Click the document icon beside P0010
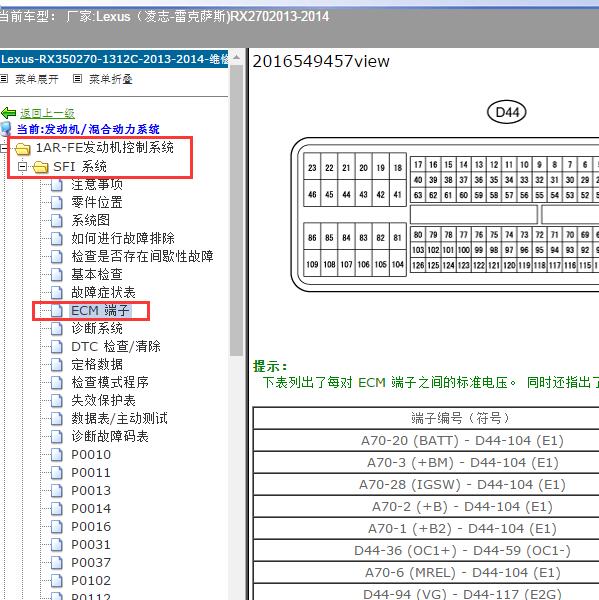The image size is (599, 600). pos(57,455)
